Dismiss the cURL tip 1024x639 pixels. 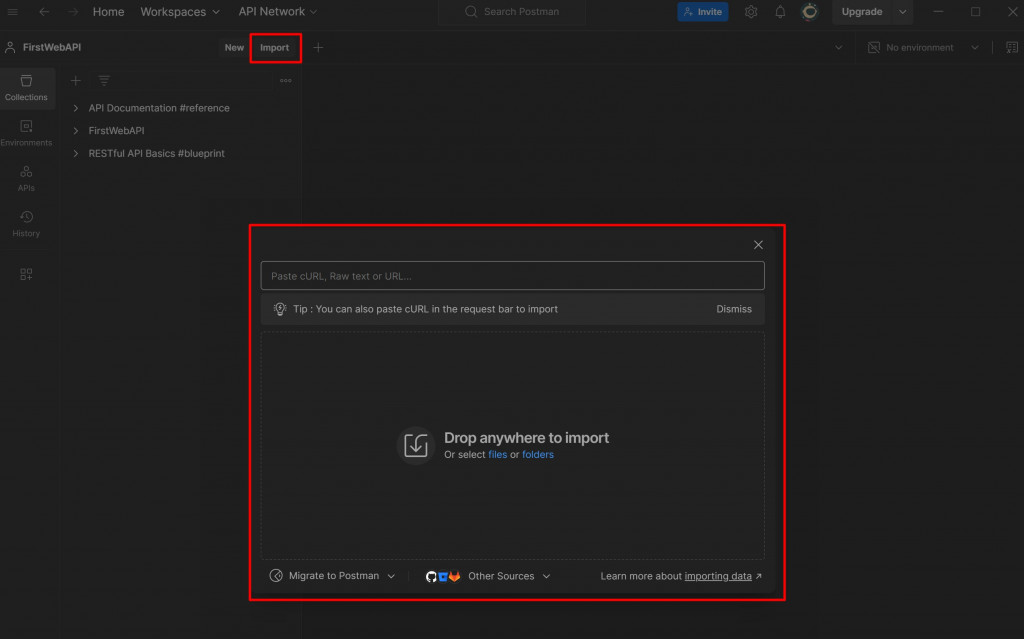click(733, 309)
